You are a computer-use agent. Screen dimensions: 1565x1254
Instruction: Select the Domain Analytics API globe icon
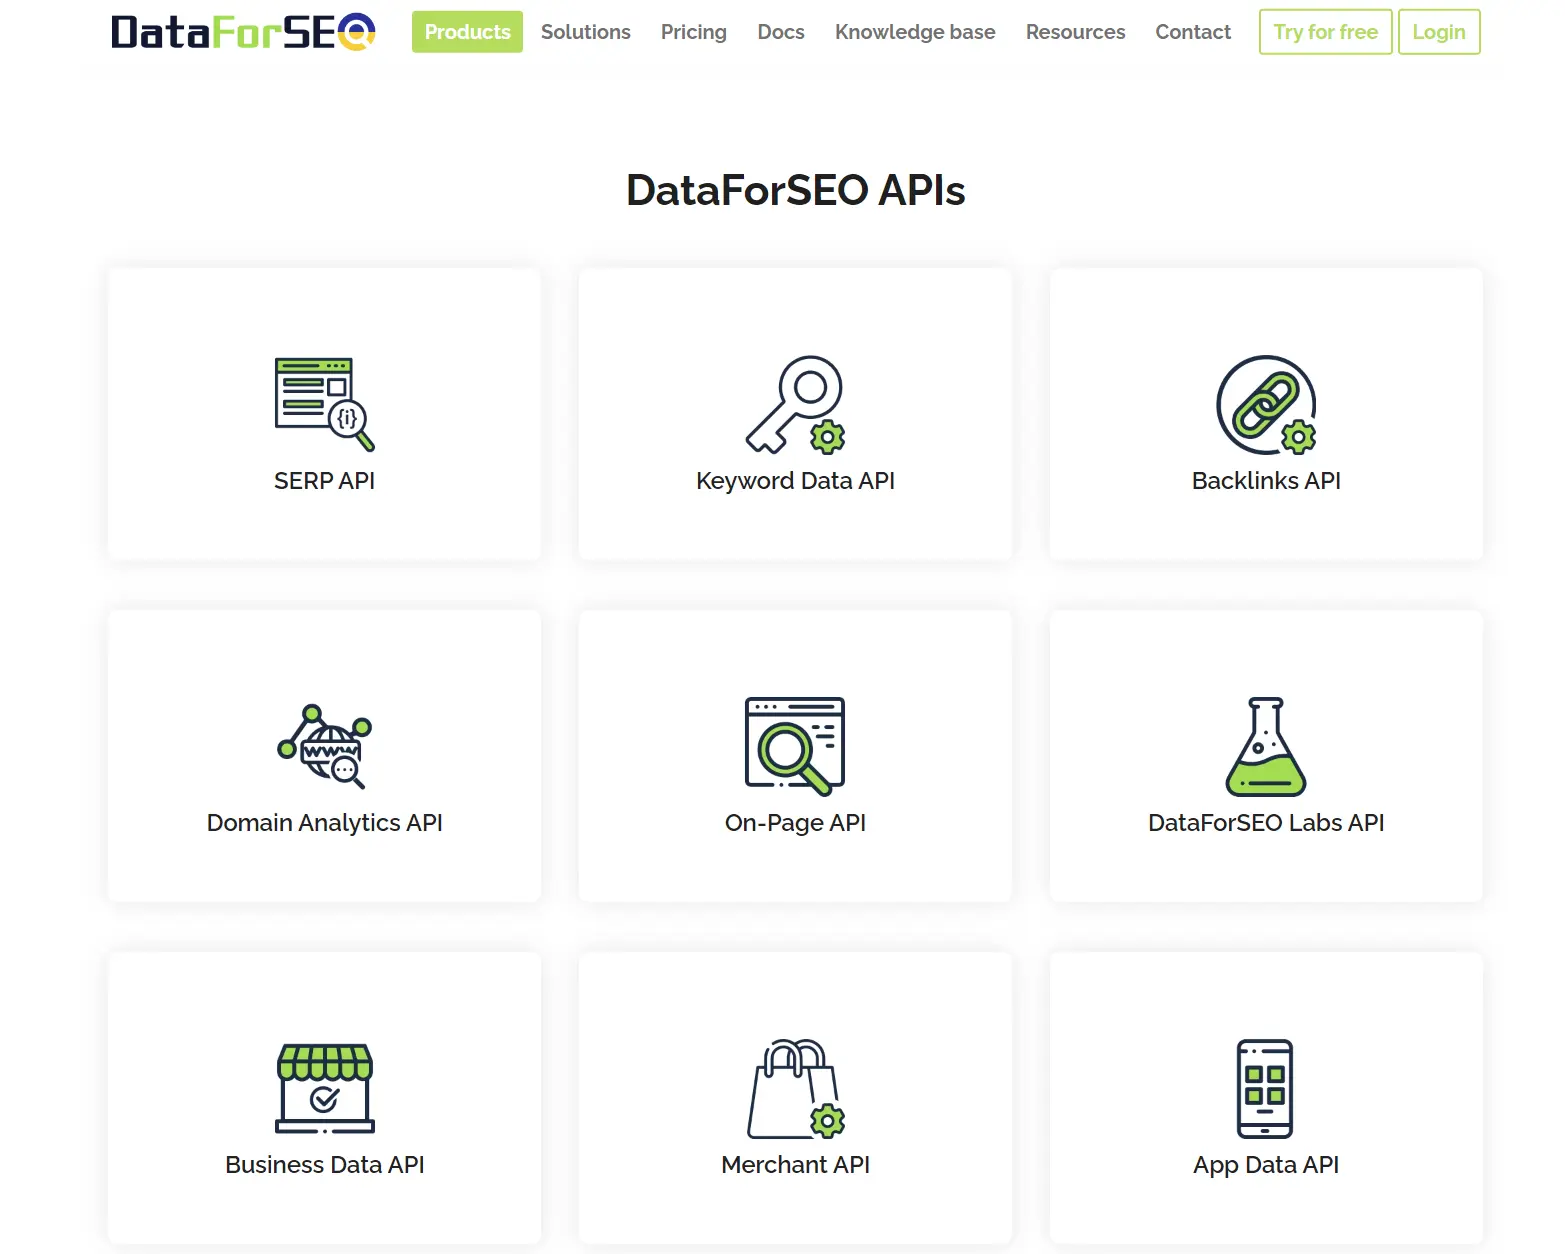click(325, 746)
